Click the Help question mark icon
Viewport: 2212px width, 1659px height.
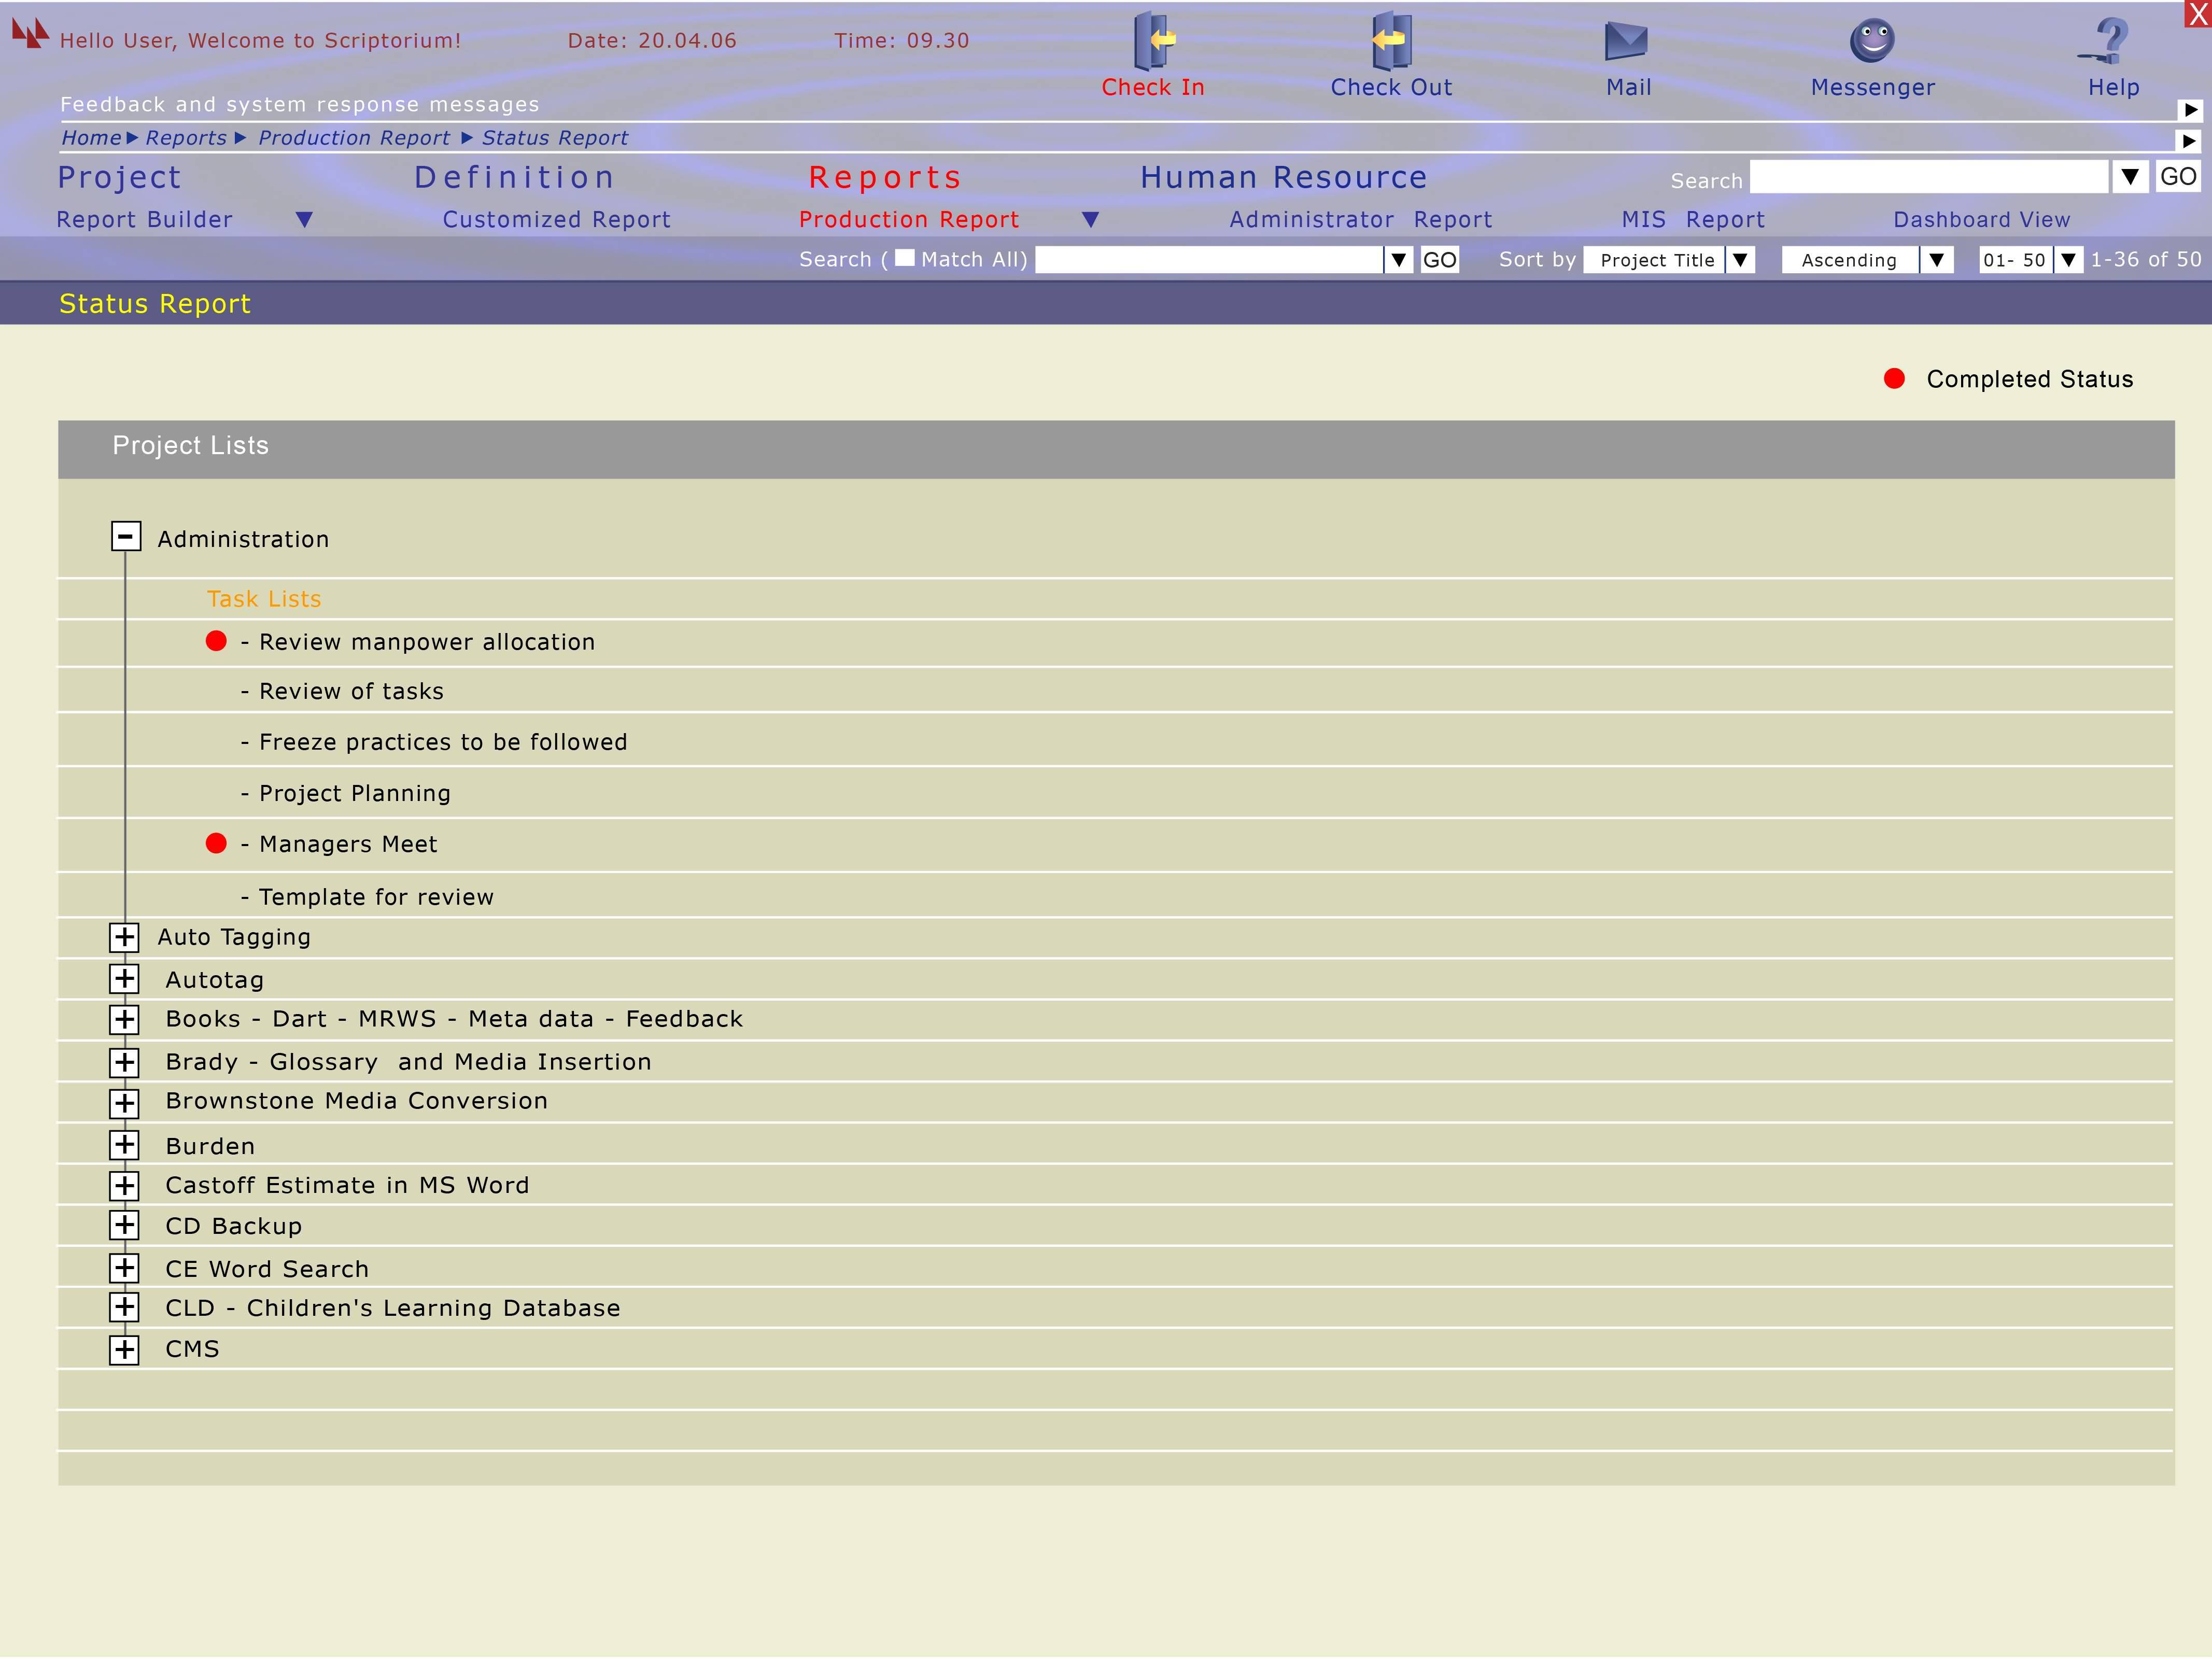click(x=2109, y=41)
